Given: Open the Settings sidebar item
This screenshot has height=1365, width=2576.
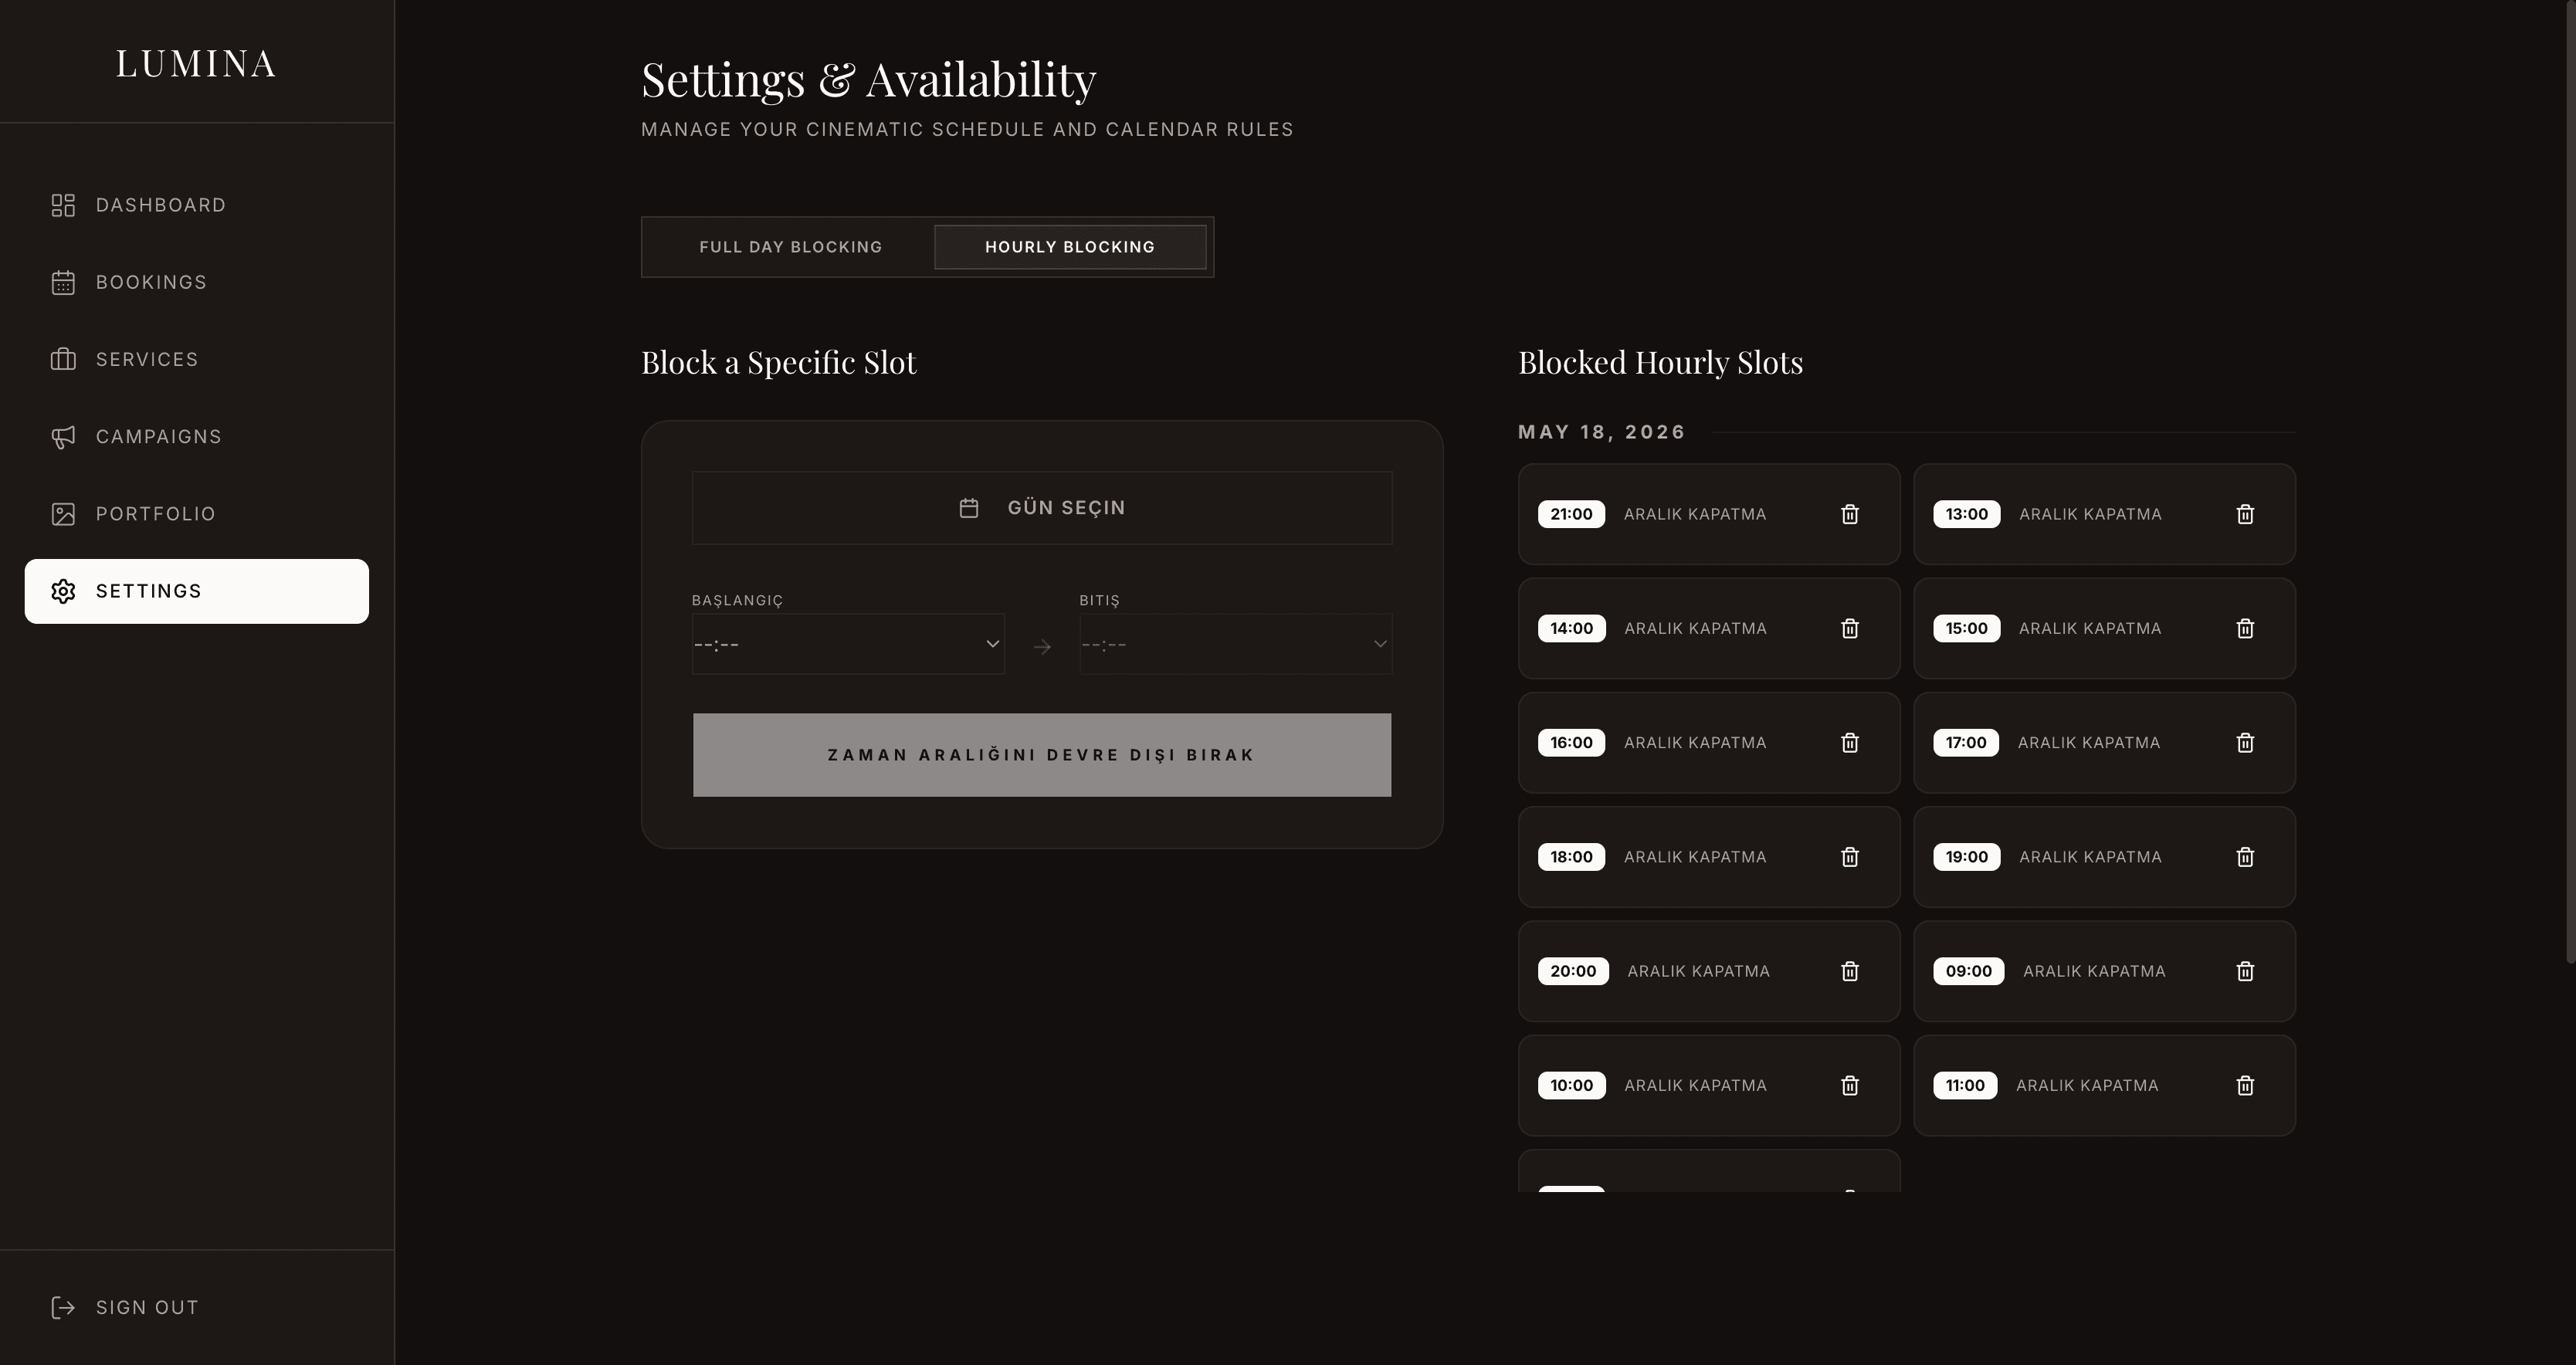Looking at the screenshot, I should 197,591.
